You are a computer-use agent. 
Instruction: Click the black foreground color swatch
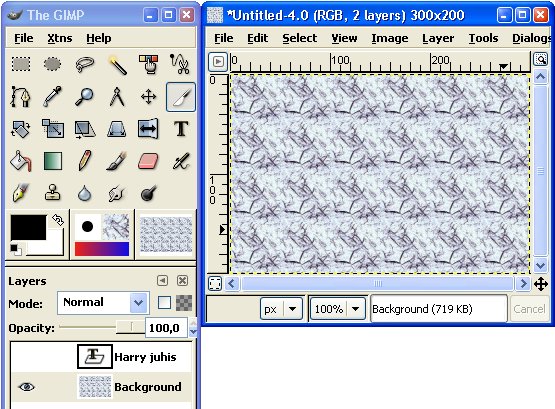pos(28,227)
